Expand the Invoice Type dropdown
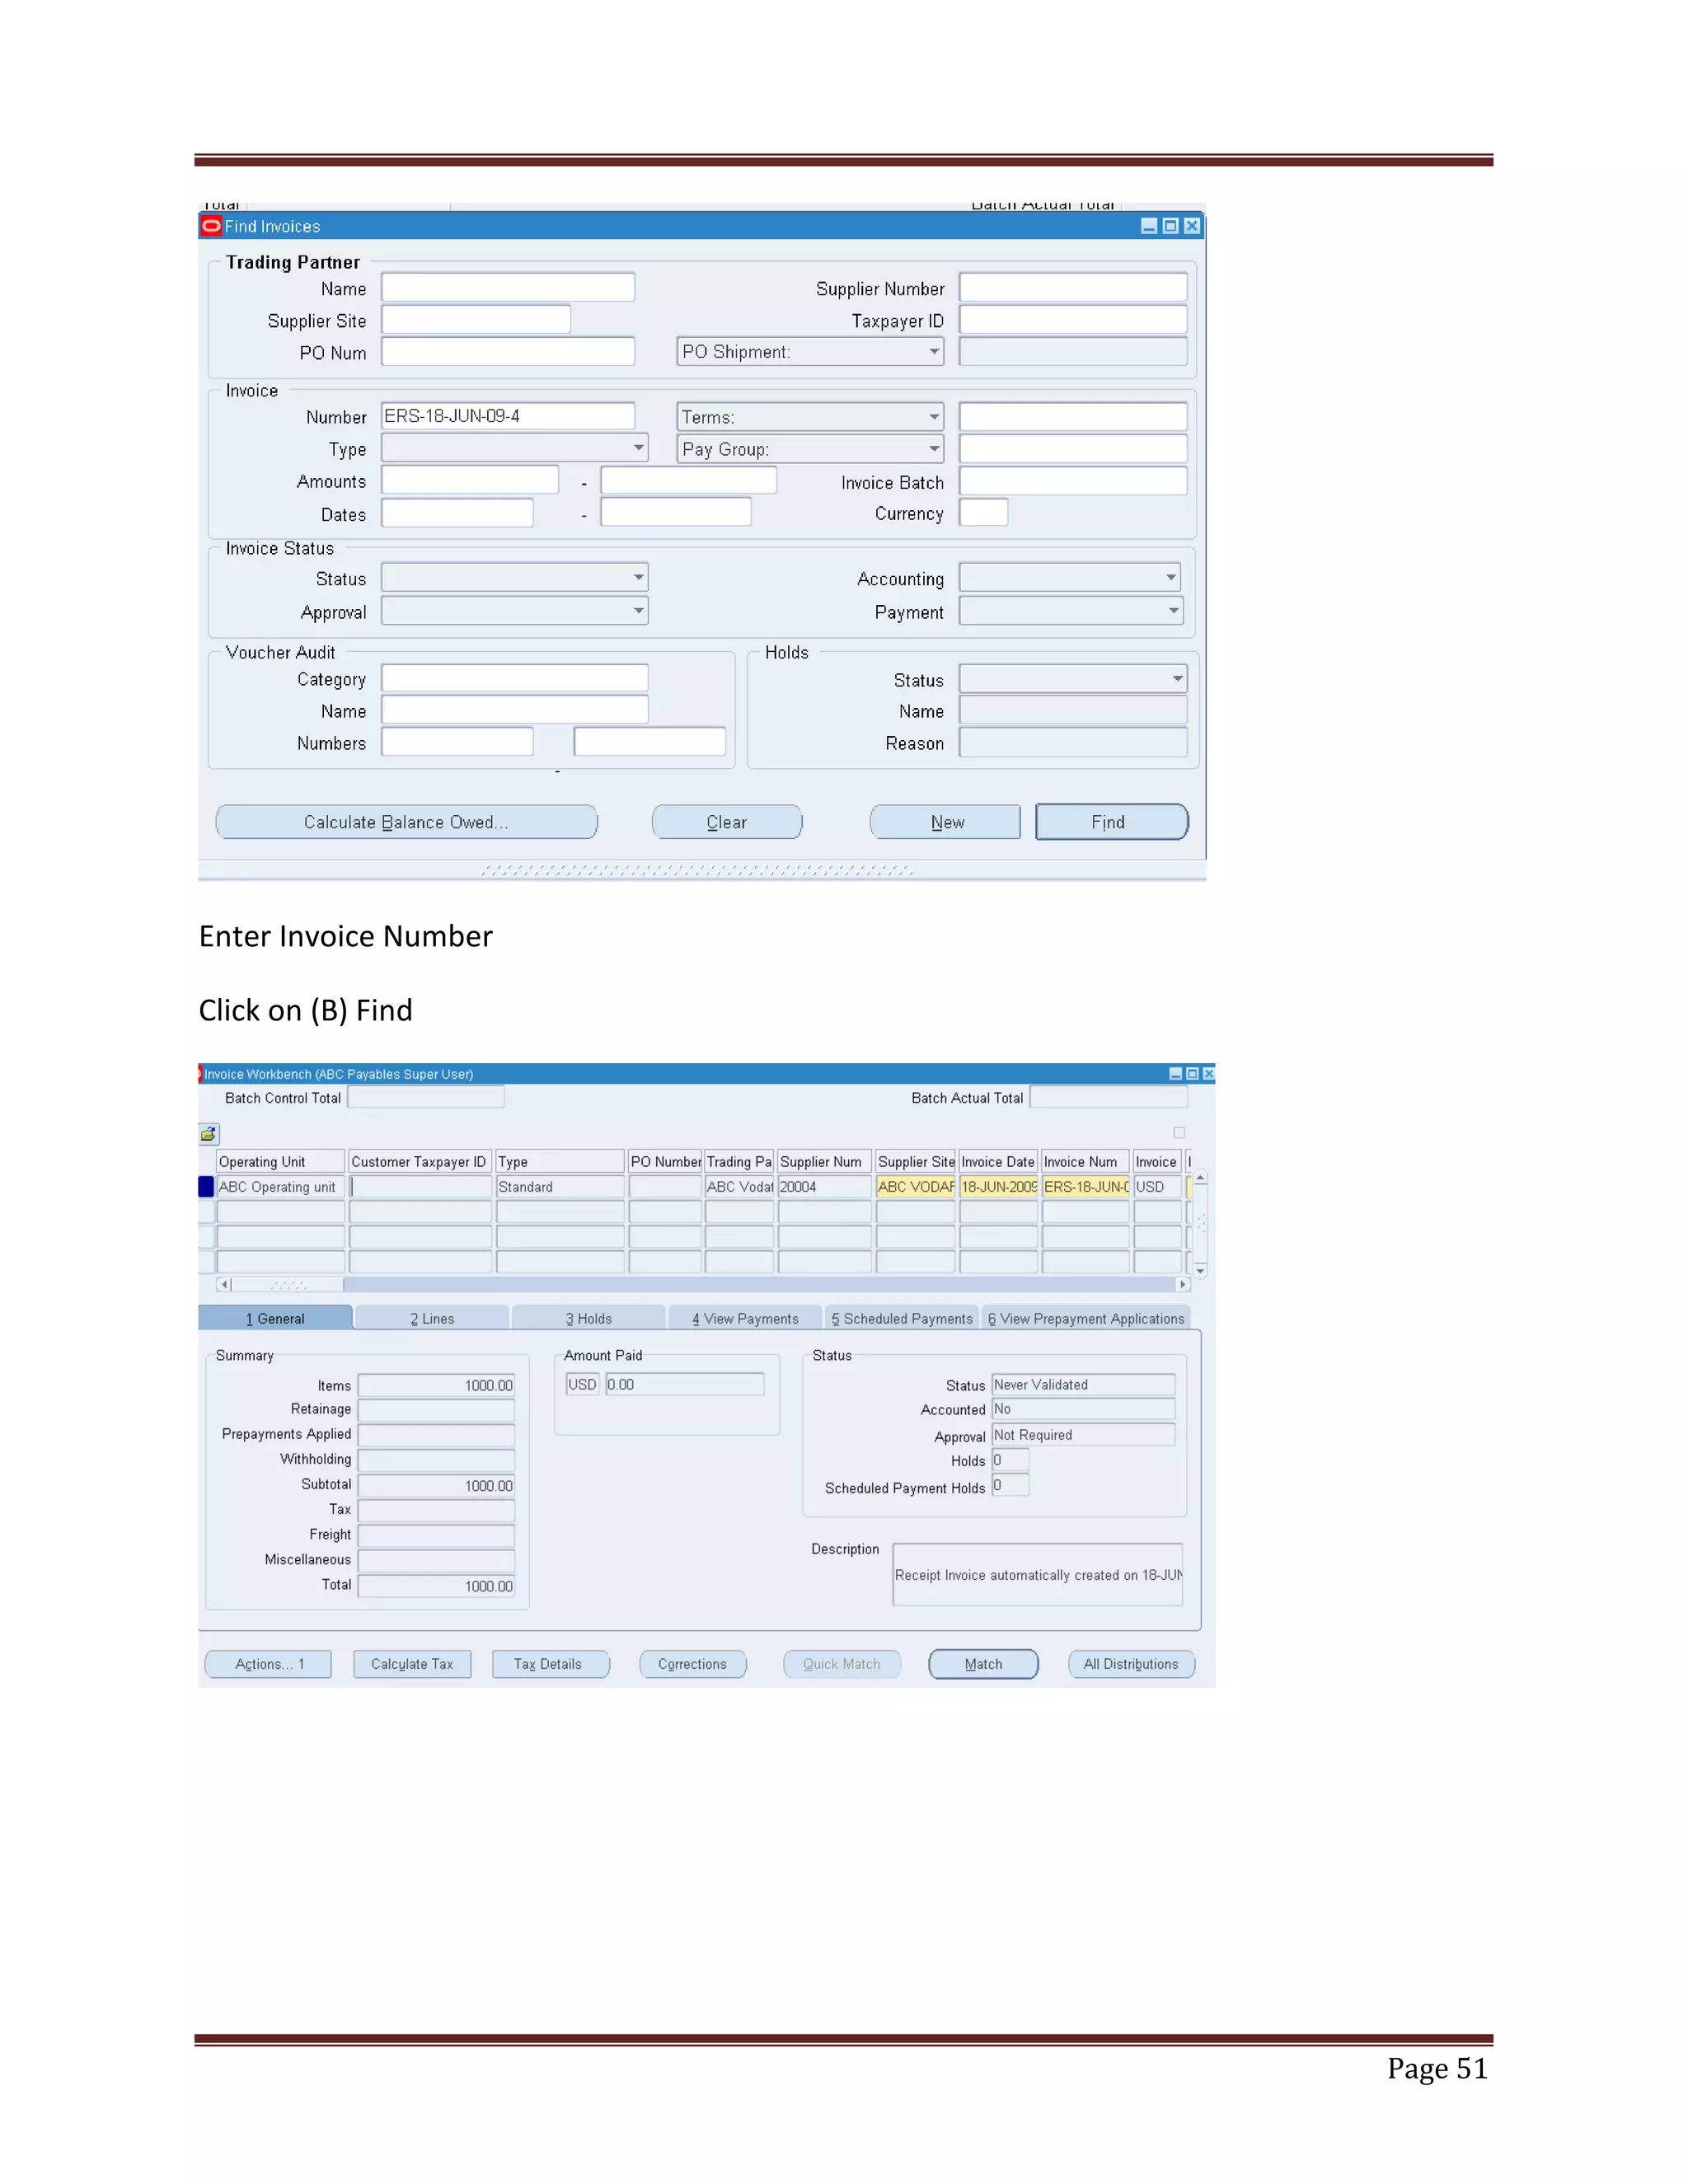The height and width of the screenshot is (2184, 1688). click(515, 448)
